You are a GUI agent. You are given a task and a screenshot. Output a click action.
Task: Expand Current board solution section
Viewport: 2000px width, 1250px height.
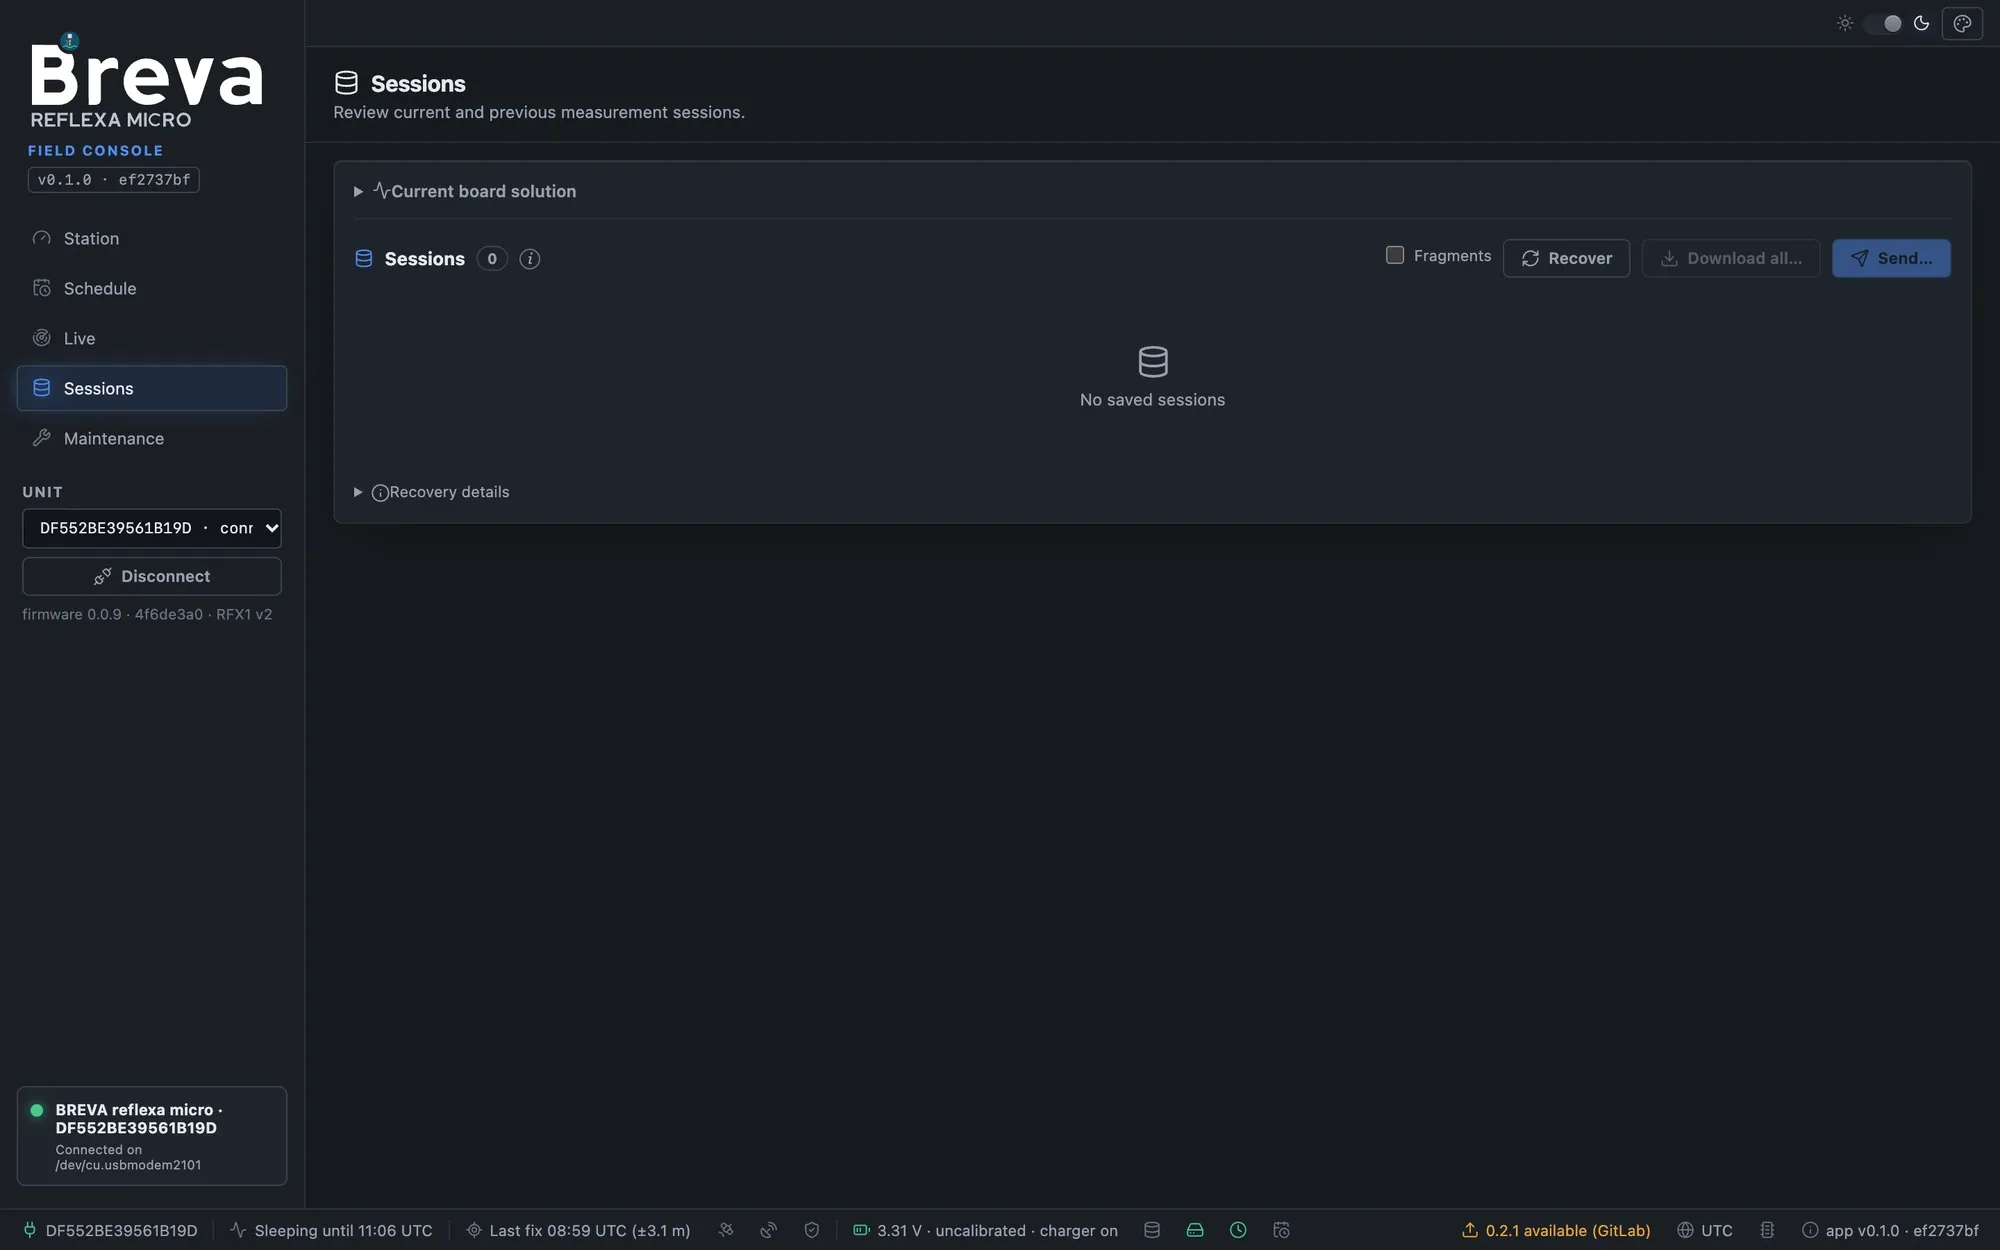[465, 191]
